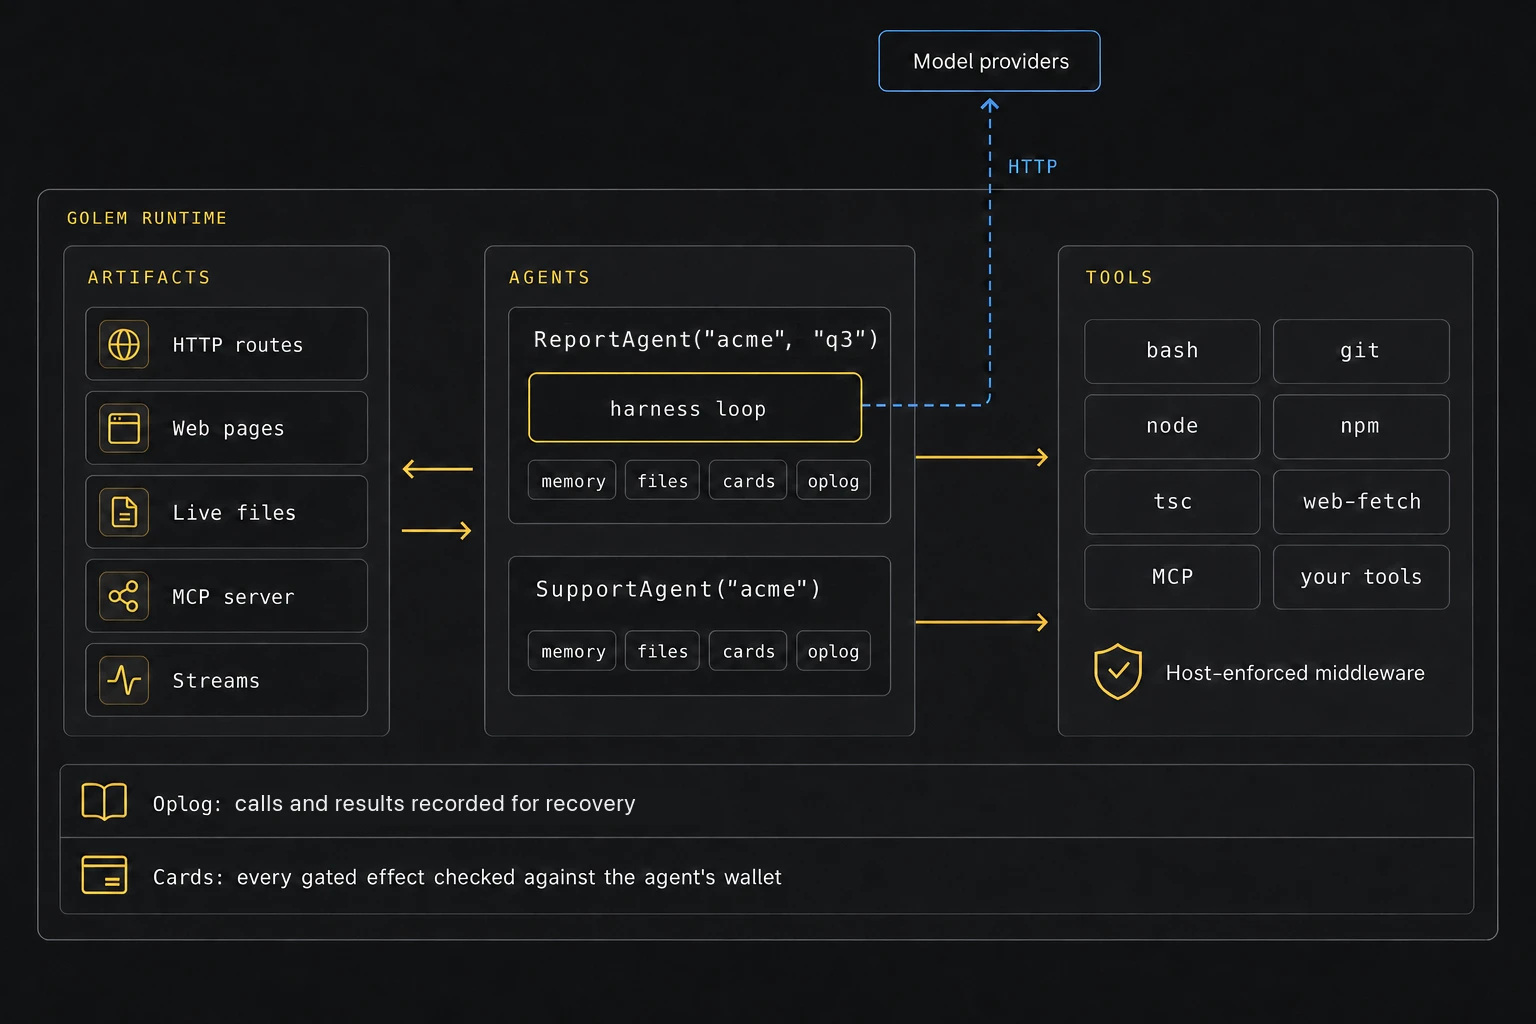The width and height of the screenshot is (1536, 1024).
Task: Click the pulse icon beside Streams
Action: [x=124, y=680]
